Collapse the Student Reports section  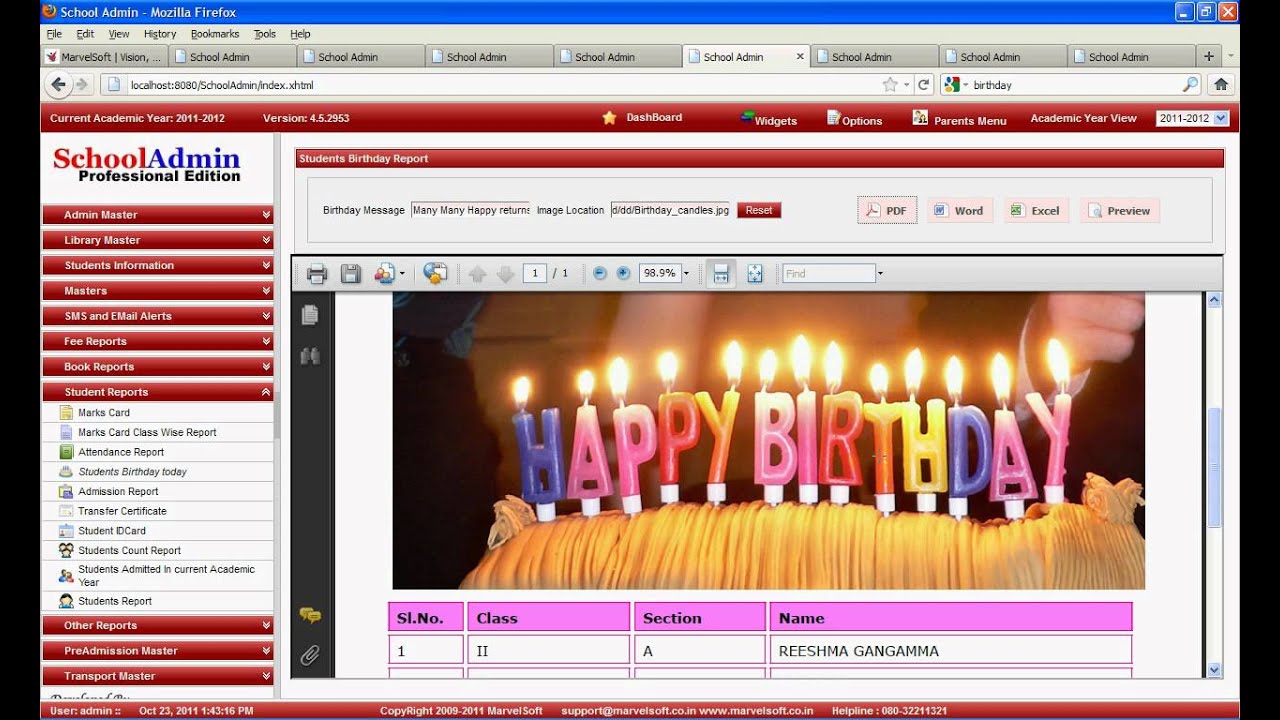[157, 392]
